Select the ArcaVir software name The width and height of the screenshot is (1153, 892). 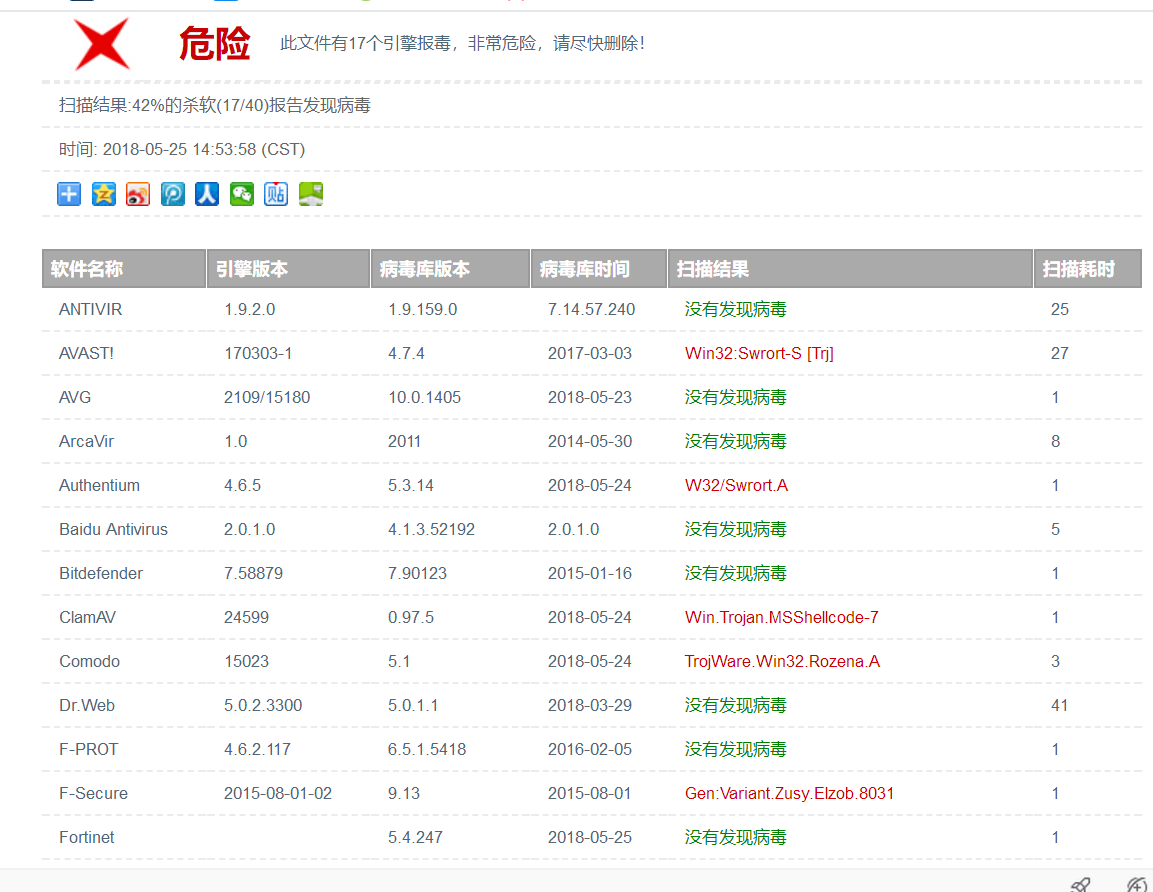click(86, 442)
